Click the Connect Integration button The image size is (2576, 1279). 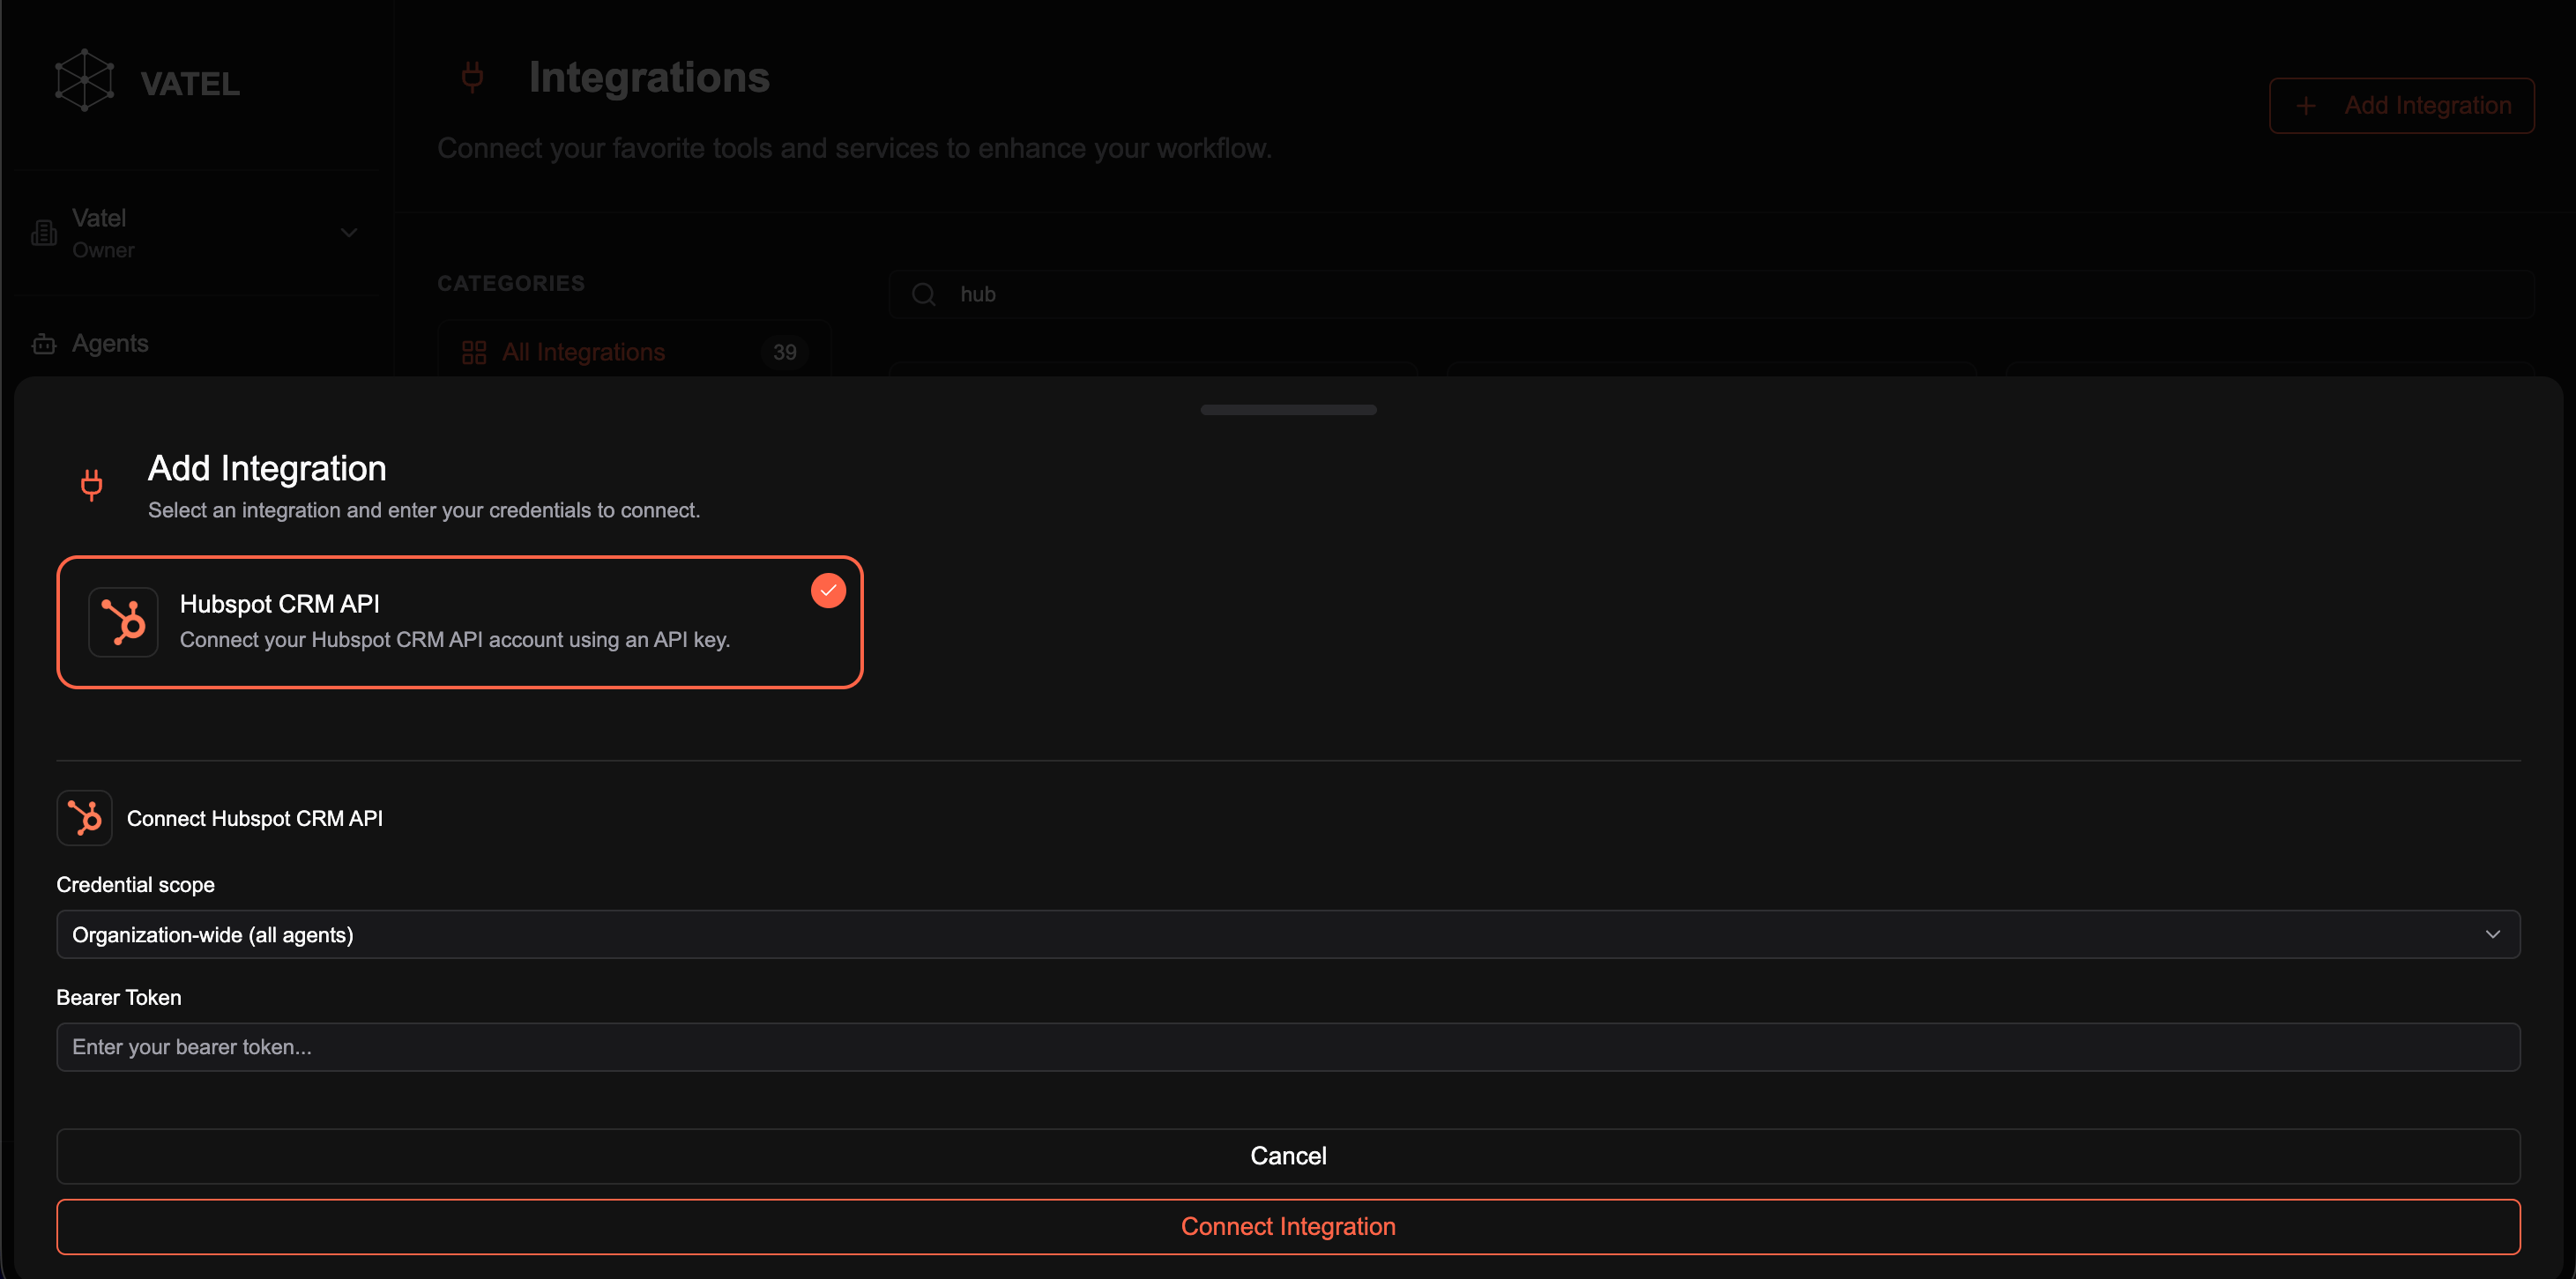(1288, 1227)
